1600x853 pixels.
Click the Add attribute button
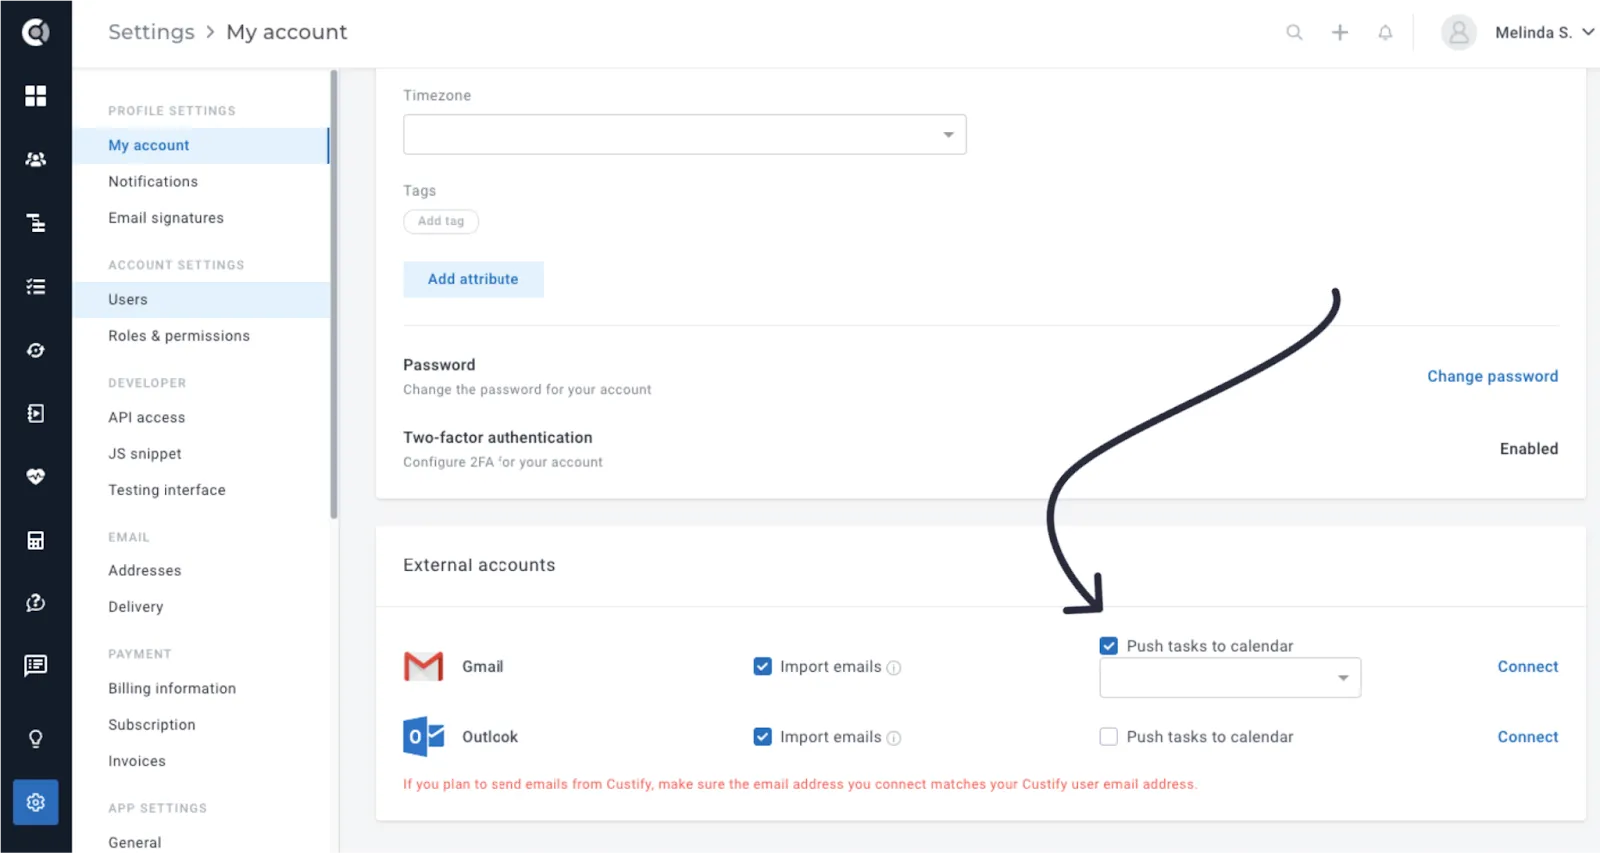[x=473, y=279]
